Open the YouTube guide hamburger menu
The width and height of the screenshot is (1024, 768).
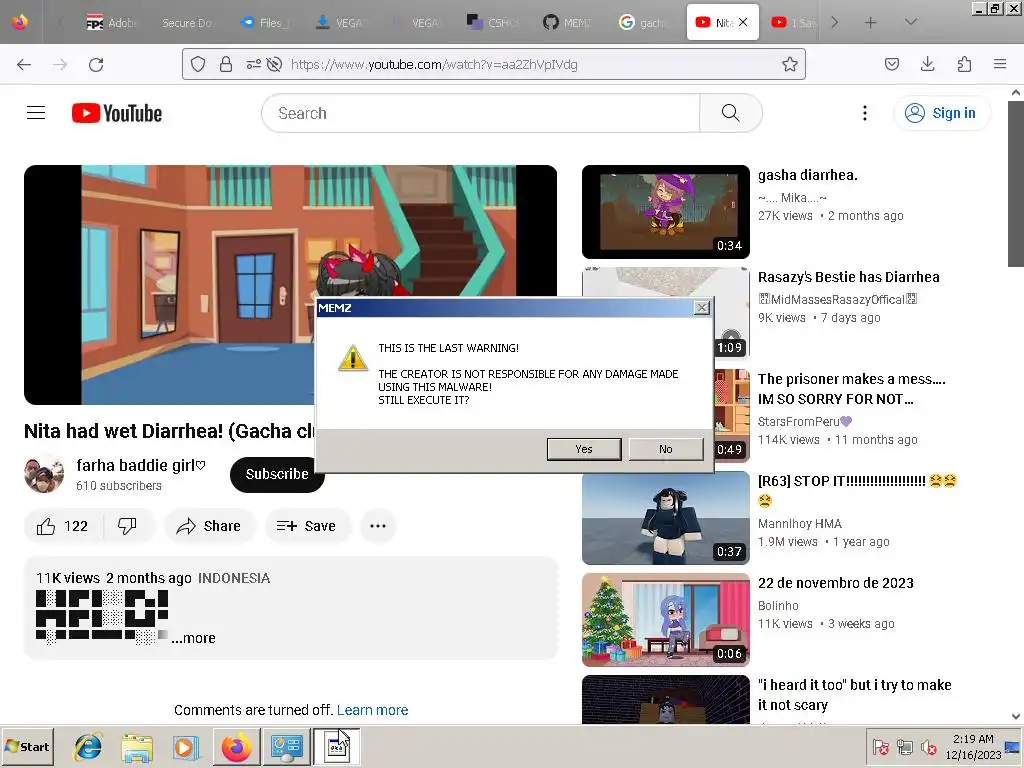36,113
